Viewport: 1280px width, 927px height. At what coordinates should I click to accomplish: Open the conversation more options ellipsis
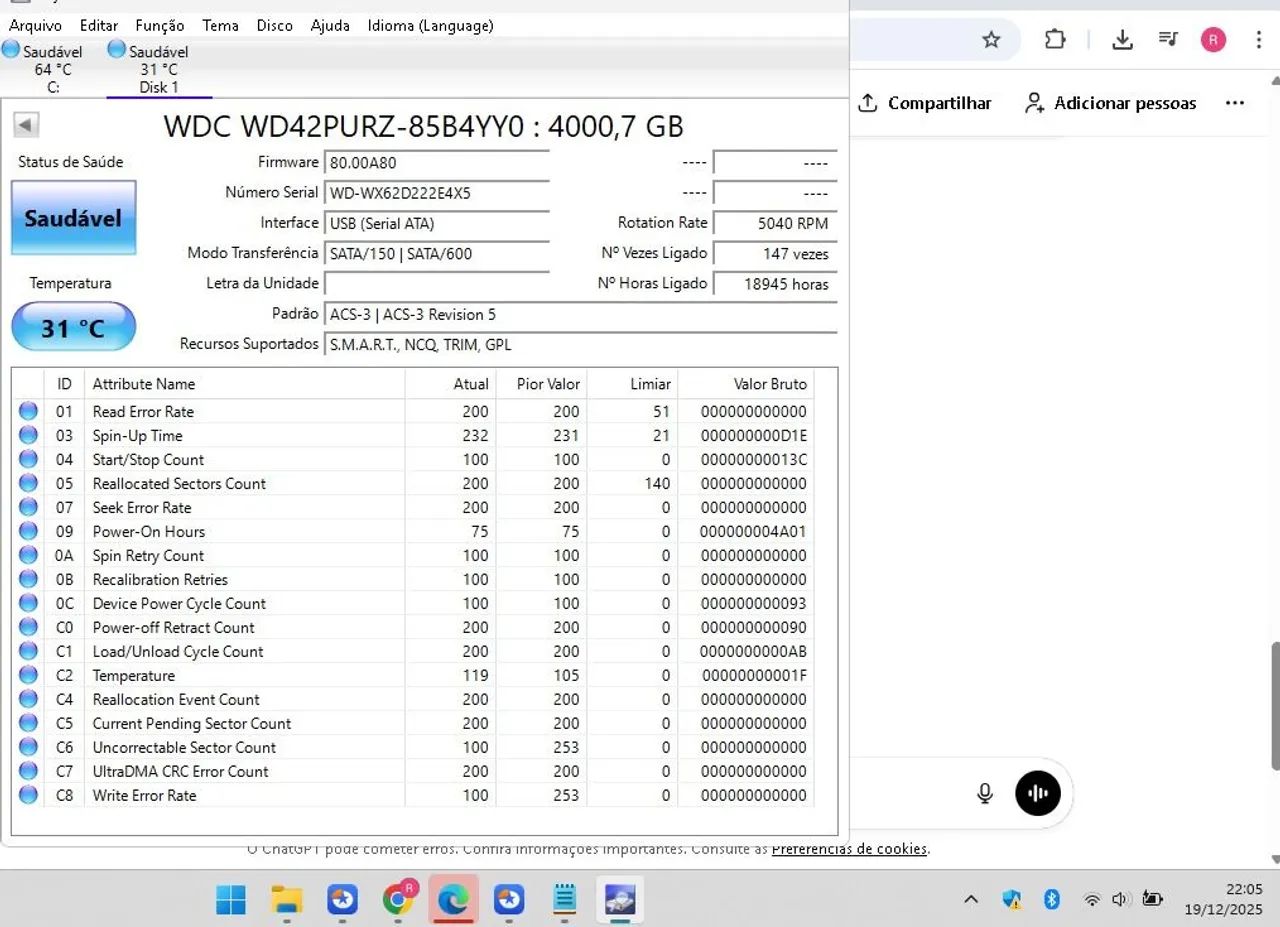[1235, 103]
